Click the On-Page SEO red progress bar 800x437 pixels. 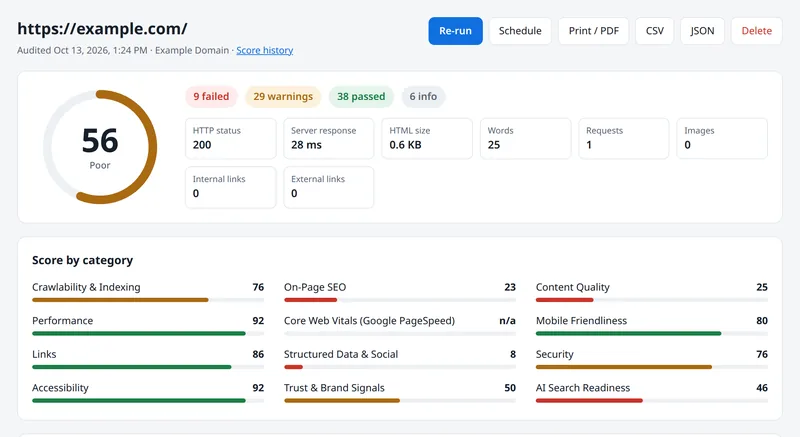[x=400, y=300]
